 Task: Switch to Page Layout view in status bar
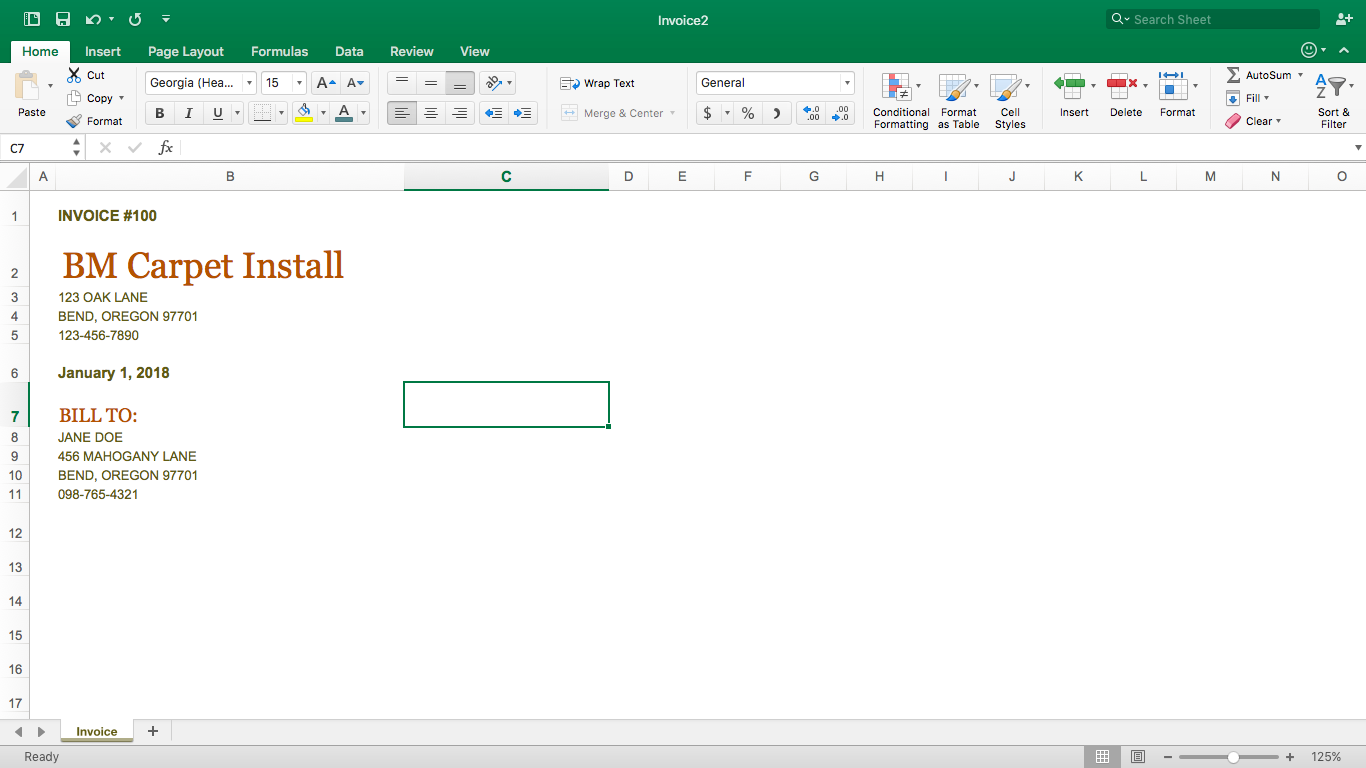1137,757
